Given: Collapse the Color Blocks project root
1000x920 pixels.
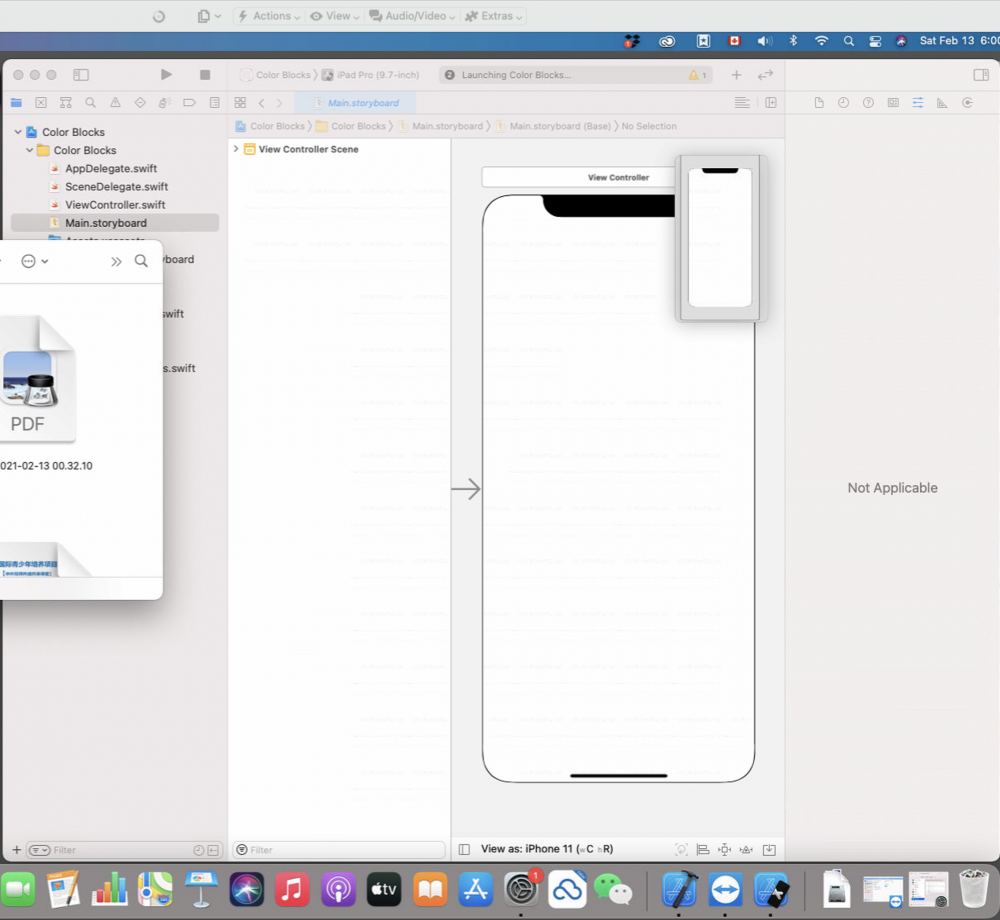Looking at the screenshot, I should tap(17, 132).
